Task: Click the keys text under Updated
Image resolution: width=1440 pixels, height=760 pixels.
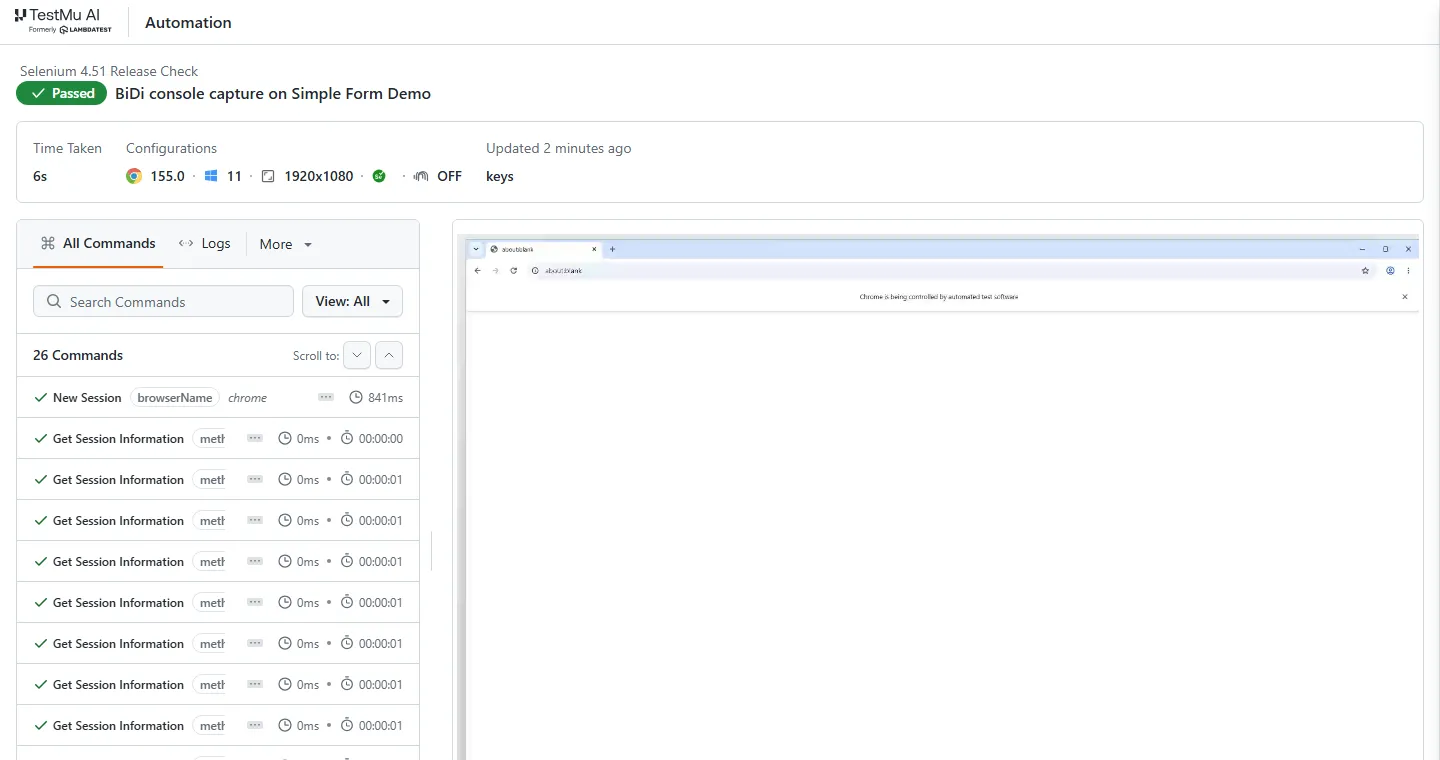Action: 500,176
